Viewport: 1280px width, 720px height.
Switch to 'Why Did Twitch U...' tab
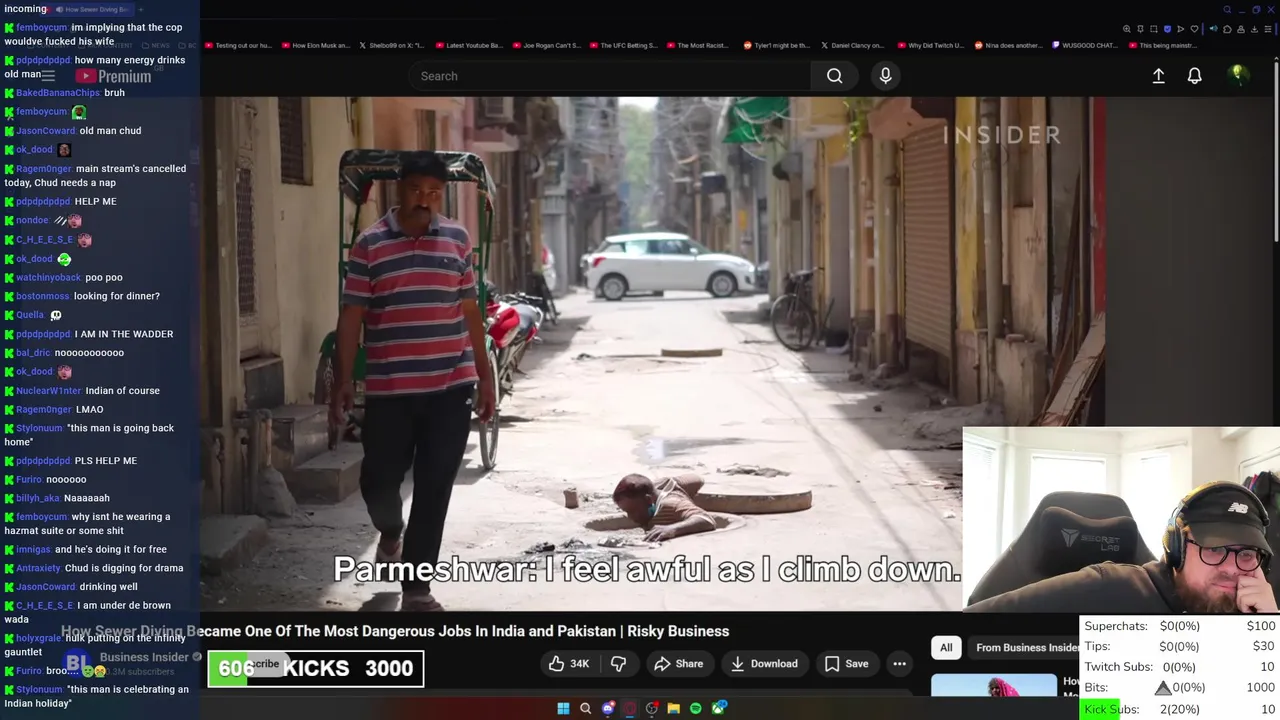click(930, 45)
